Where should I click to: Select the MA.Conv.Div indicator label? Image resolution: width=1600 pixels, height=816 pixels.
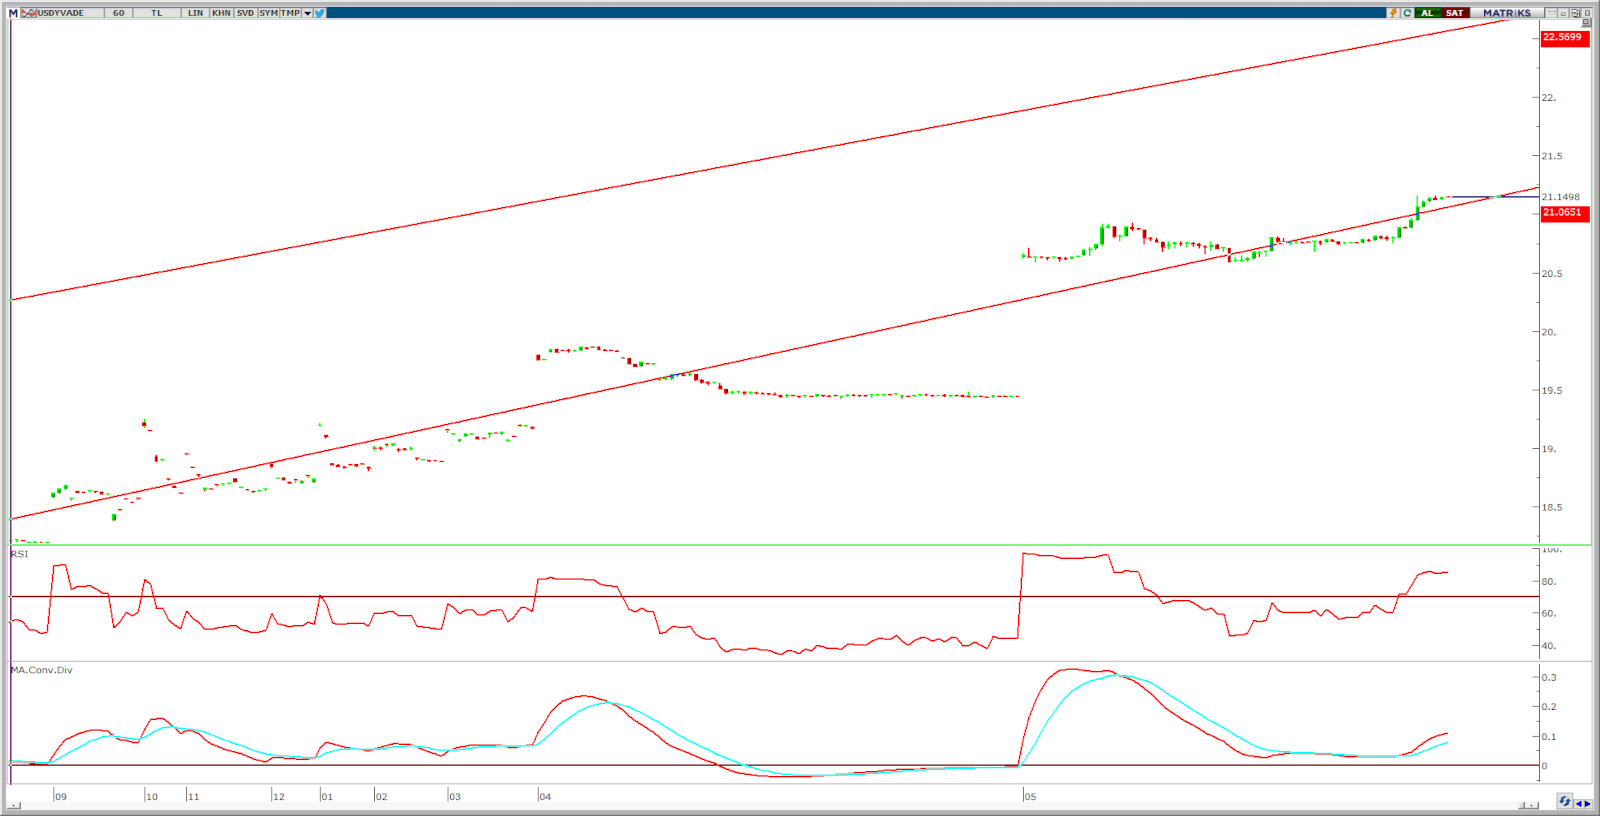[41, 670]
